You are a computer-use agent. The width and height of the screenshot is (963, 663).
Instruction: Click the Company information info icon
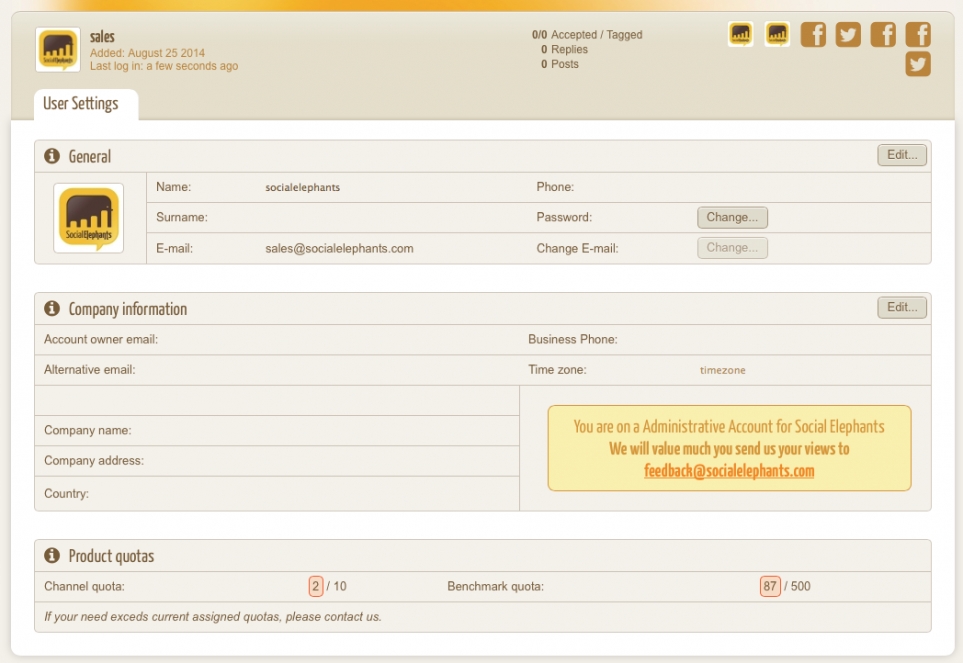tap(52, 308)
